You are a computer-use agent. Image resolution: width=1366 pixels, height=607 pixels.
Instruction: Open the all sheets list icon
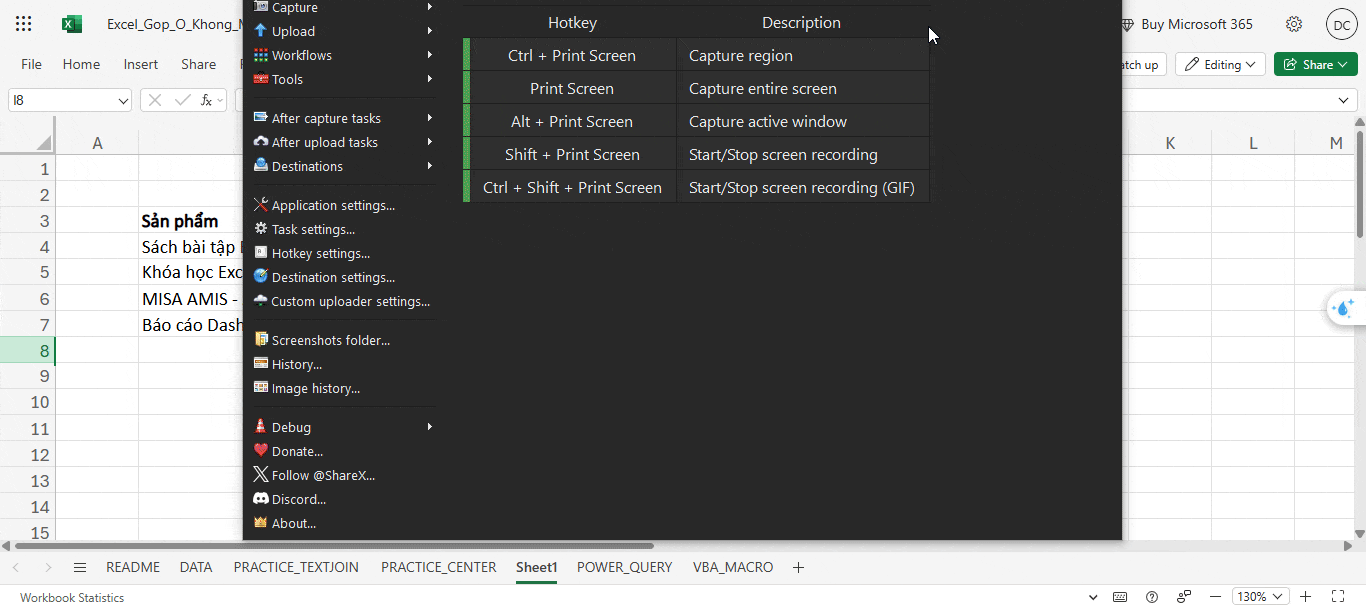click(x=80, y=567)
